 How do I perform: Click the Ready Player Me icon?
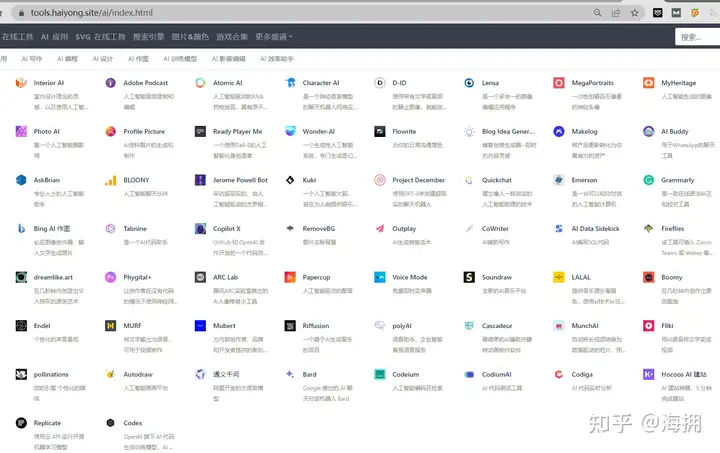point(200,131)
